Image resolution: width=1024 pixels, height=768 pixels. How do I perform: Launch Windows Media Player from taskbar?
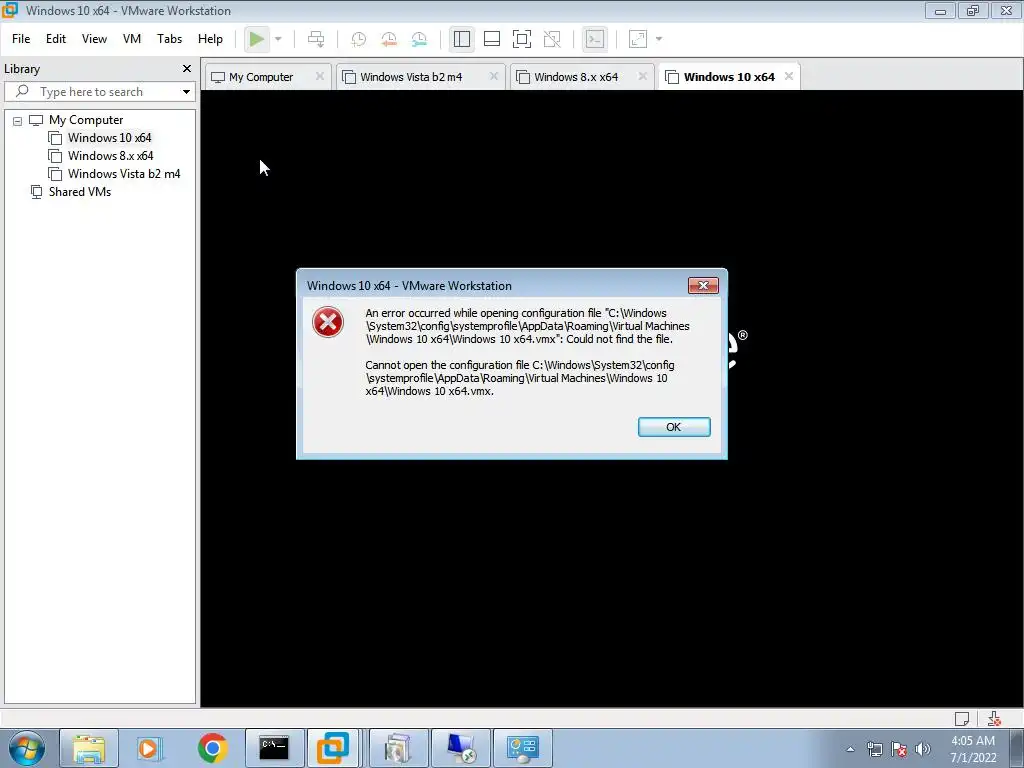[150, 748]
